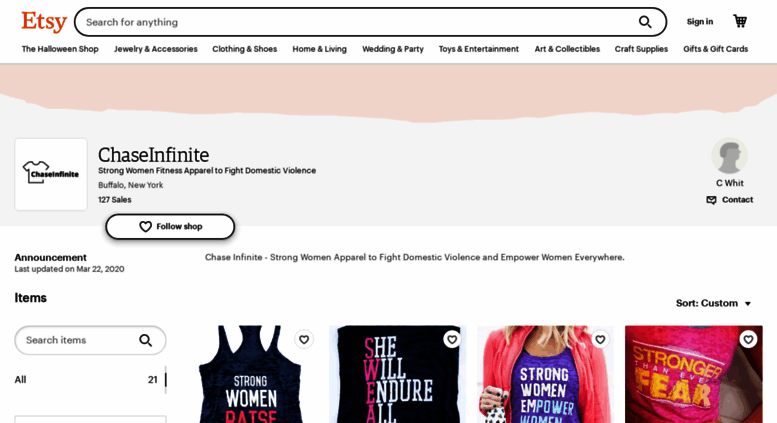Click the Announcement heading
777x423 pixels.
[51, 258]
